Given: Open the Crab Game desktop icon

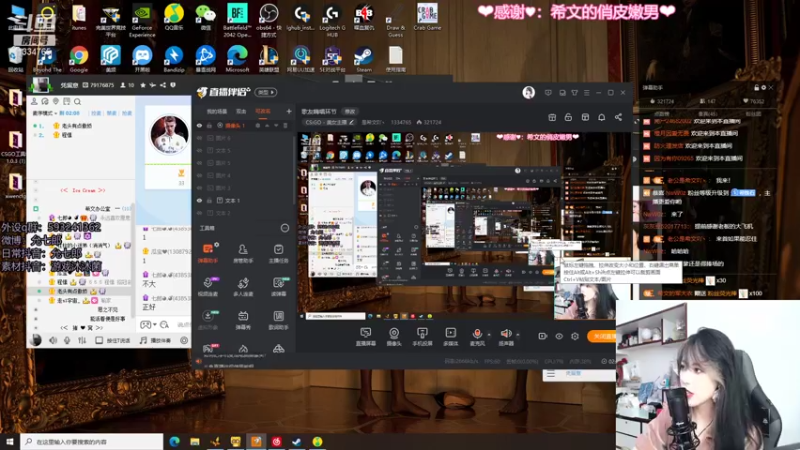Looking at the screenshot, I should tap(427, 17).
